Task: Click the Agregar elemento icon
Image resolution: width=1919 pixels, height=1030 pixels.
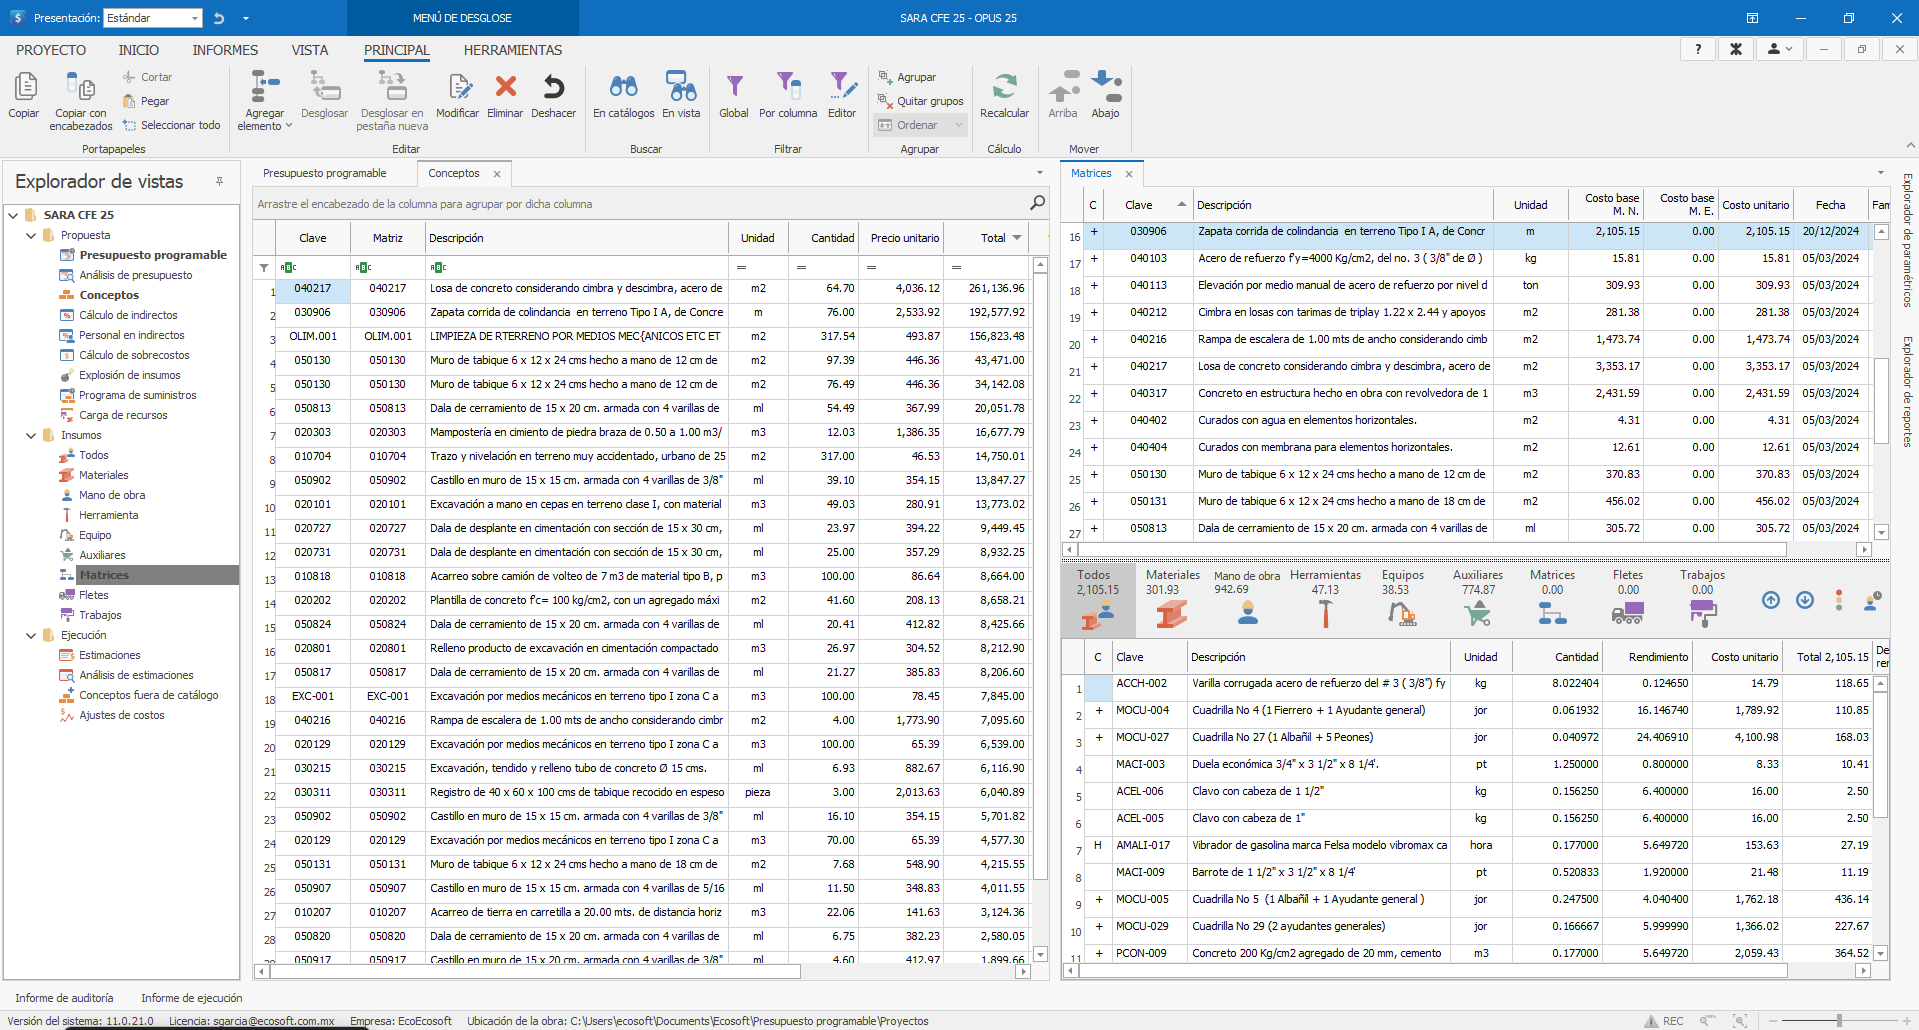Action: point(264,88)
